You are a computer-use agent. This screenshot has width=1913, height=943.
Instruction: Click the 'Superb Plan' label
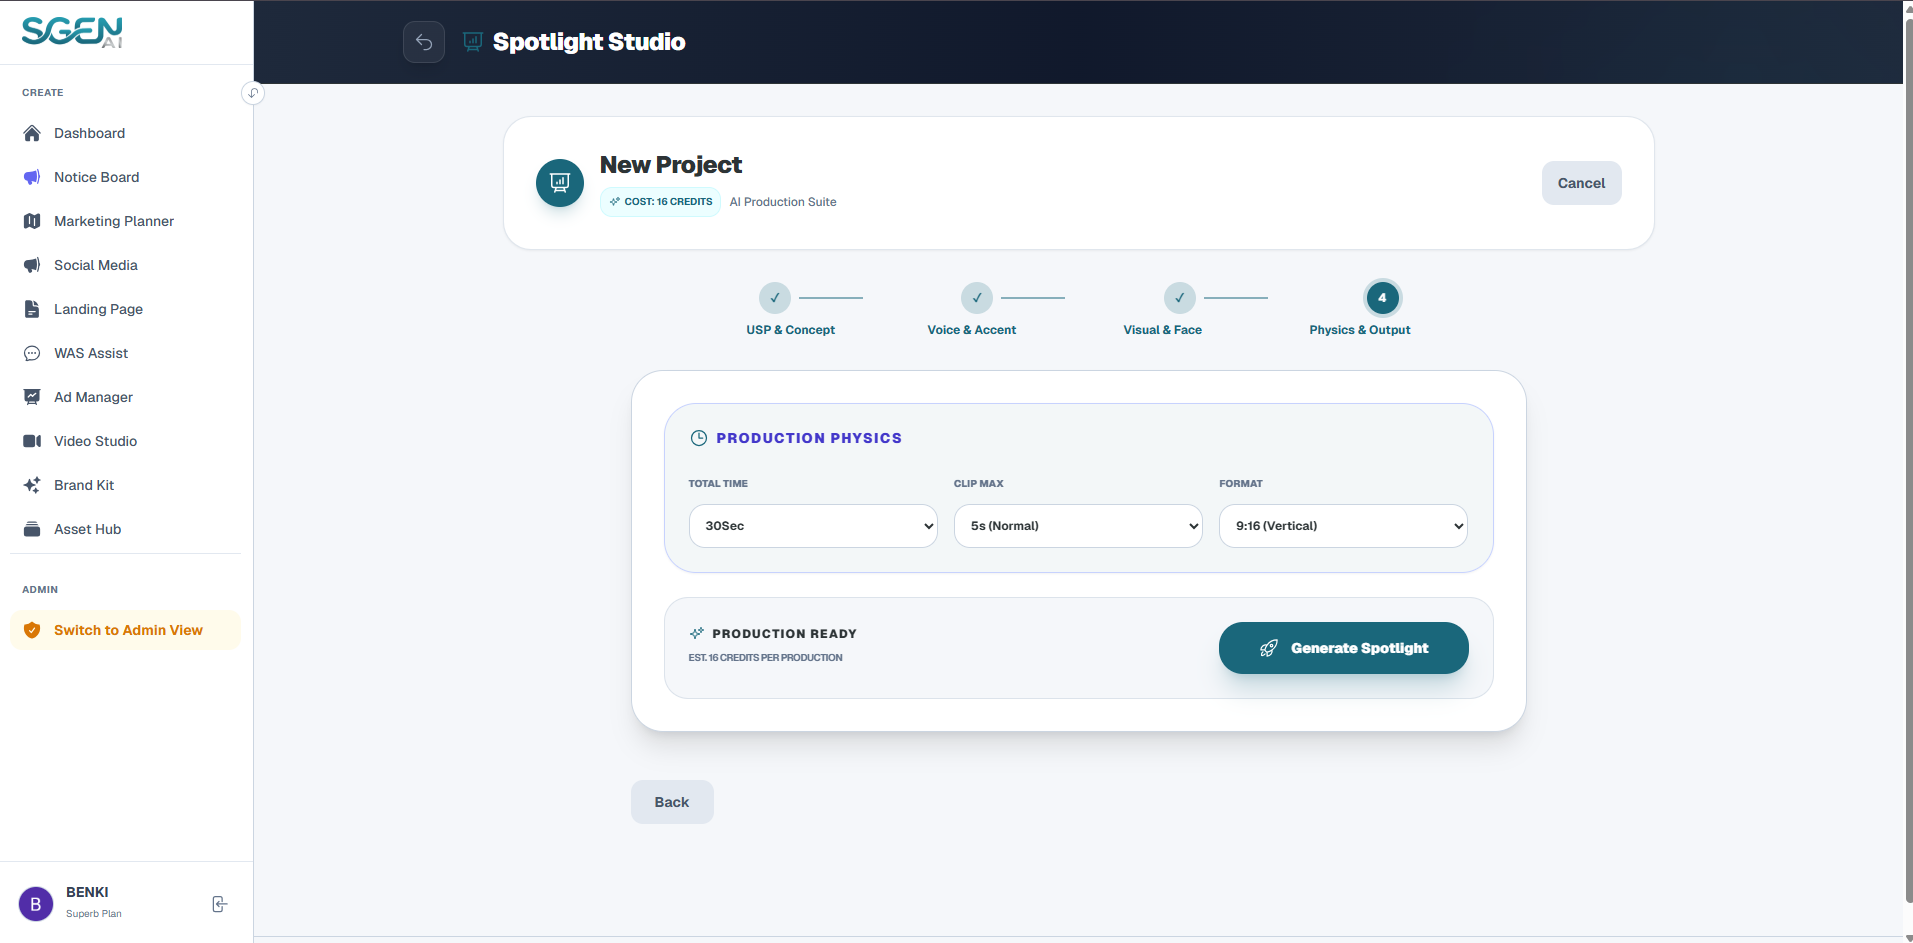[x=94, y=914]
